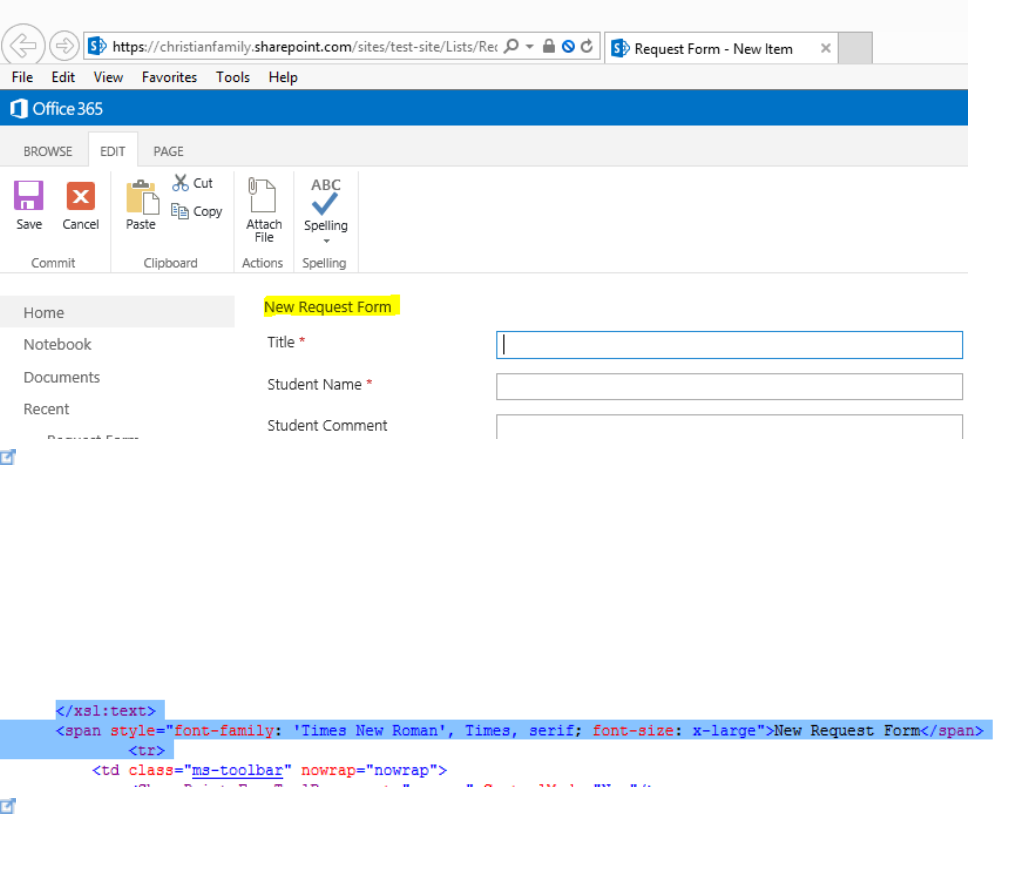Click the pop-out icon below the code snippet

tap(8, 806)
